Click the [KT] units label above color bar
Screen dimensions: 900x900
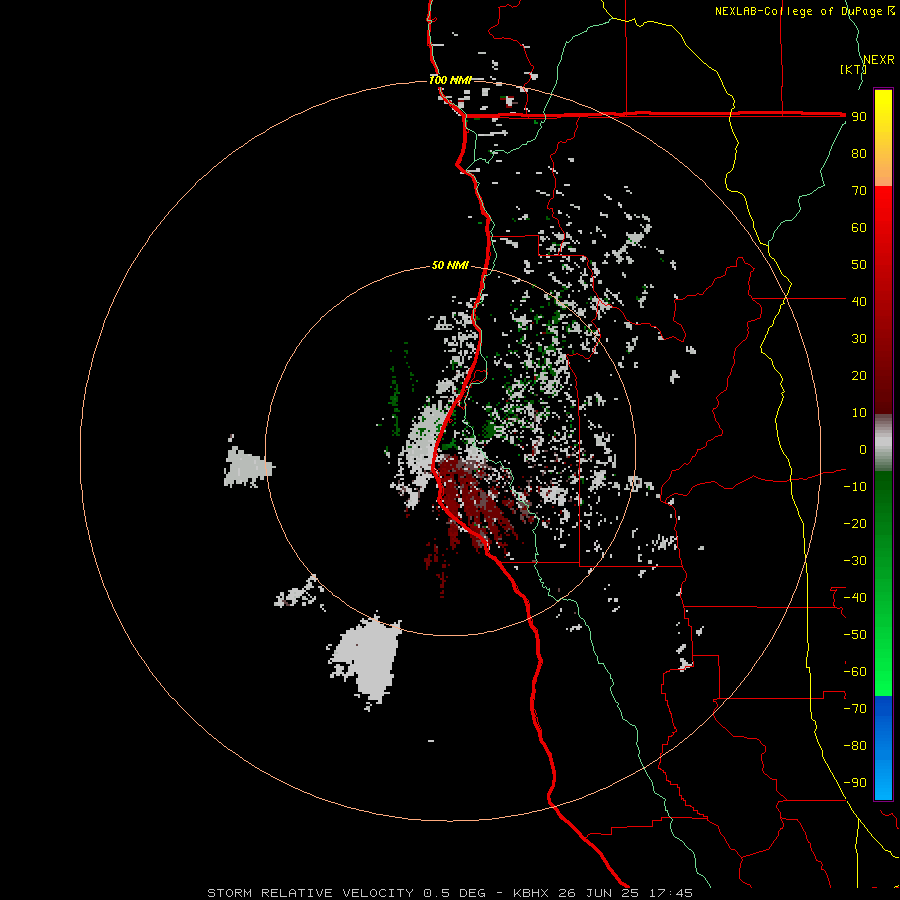[854, 69]
